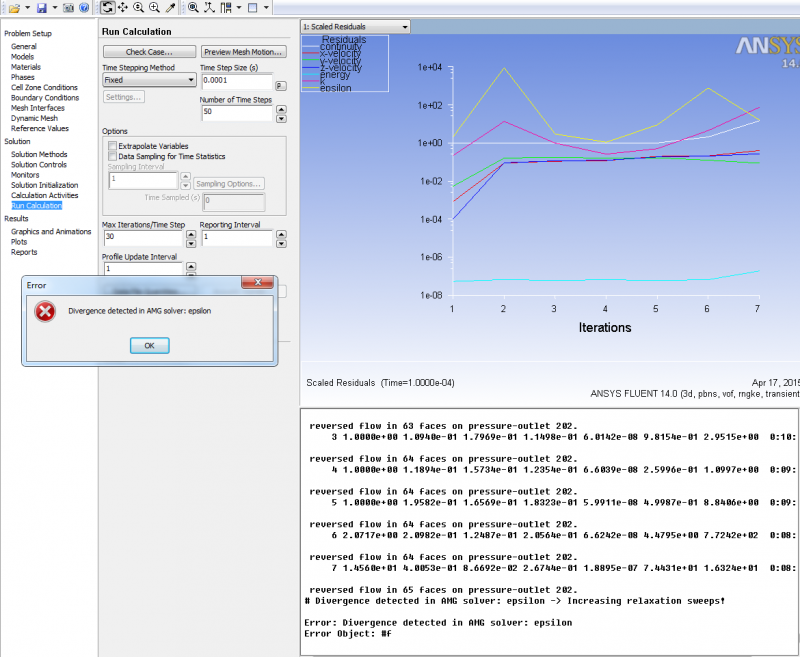Click the save disk icon

click(41, 8)
